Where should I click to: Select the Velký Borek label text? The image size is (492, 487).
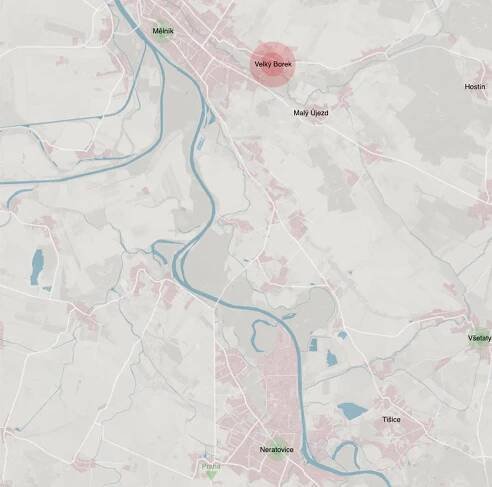click(273, 64)
